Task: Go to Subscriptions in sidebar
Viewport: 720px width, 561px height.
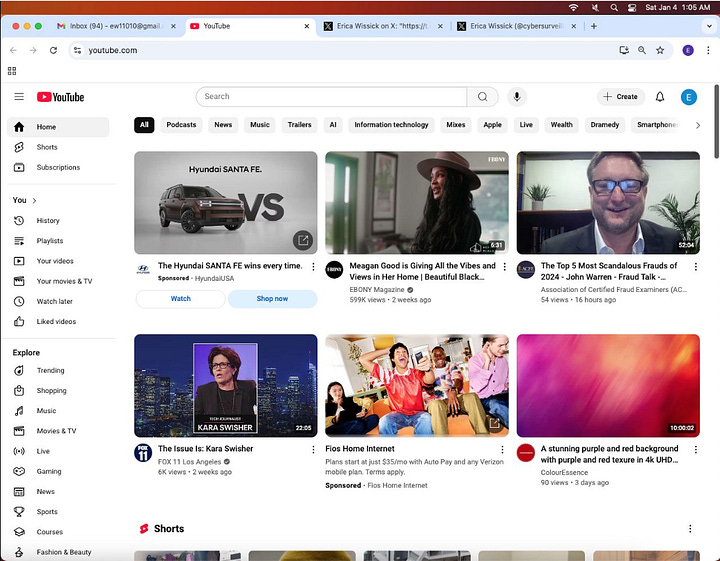Action: coord(58,167)
